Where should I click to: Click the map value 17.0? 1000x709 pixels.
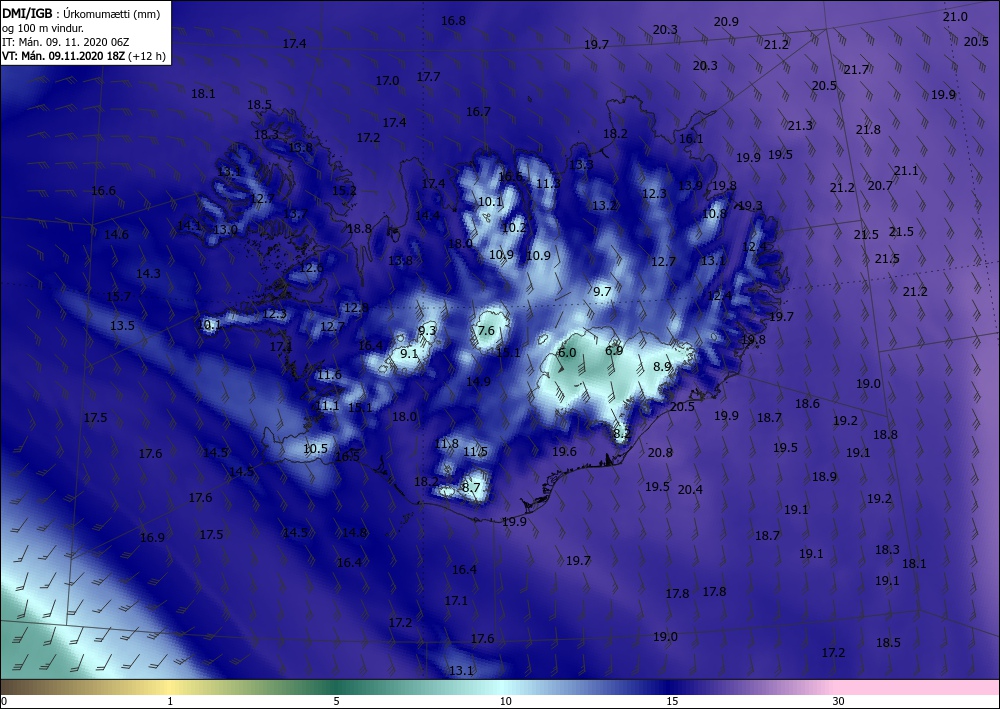pyautogui.click(x=387, y=81)
